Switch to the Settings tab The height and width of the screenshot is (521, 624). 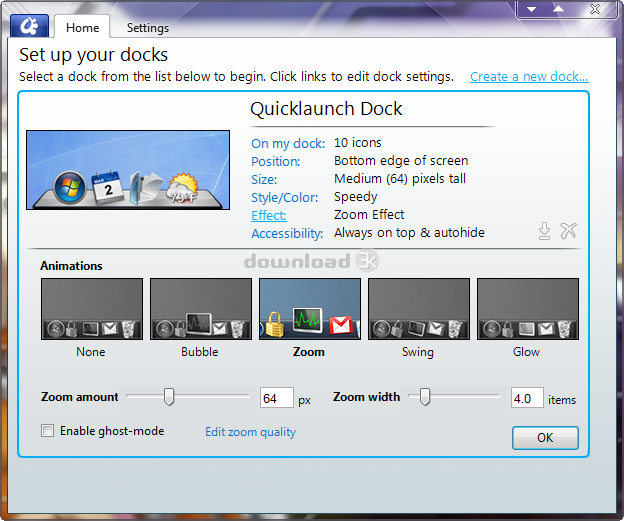[x=147, y=28]
